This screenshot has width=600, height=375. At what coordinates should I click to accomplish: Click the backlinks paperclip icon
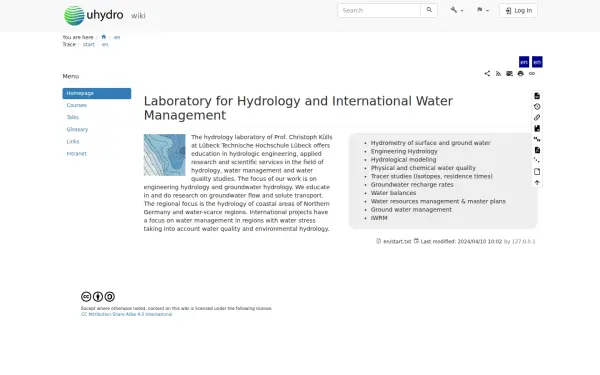(537, 117)
